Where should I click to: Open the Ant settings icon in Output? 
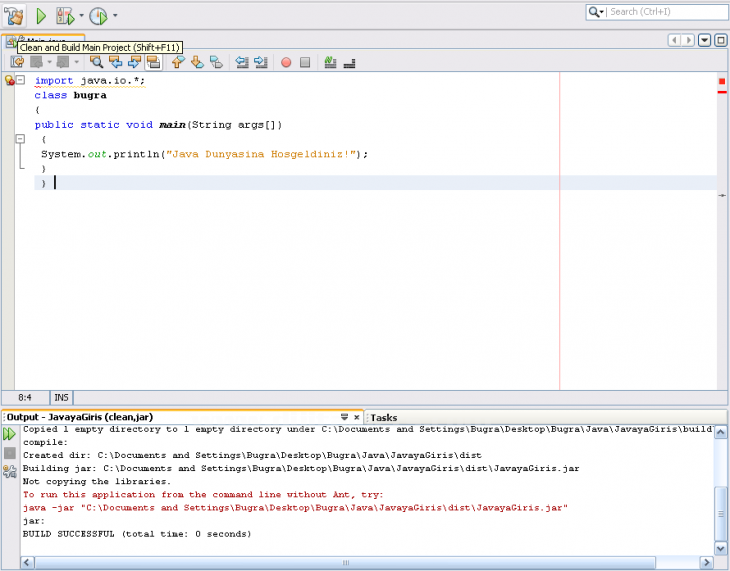coord(9,471)
